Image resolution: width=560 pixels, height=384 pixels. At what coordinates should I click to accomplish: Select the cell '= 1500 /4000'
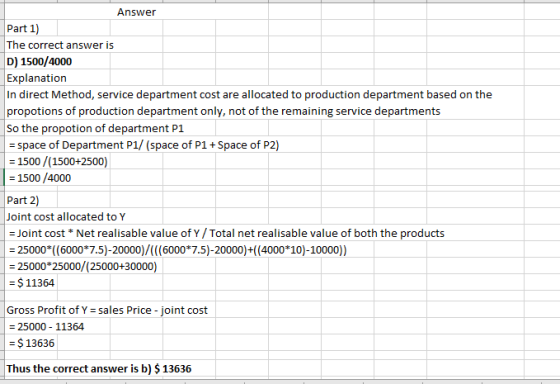tap(40, 178)
